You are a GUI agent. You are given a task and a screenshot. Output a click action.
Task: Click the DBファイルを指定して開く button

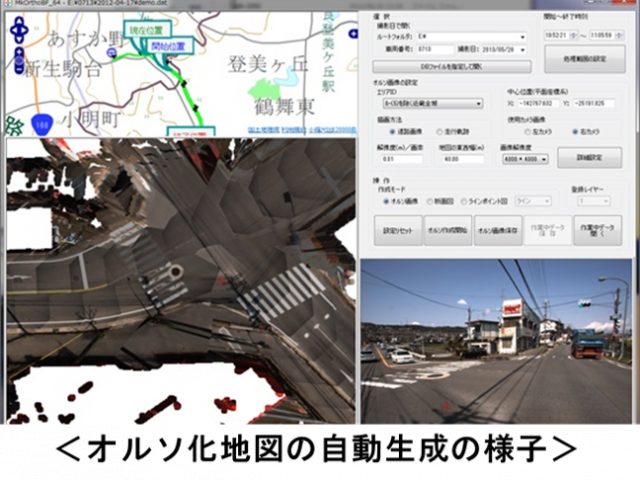(450, 65)
